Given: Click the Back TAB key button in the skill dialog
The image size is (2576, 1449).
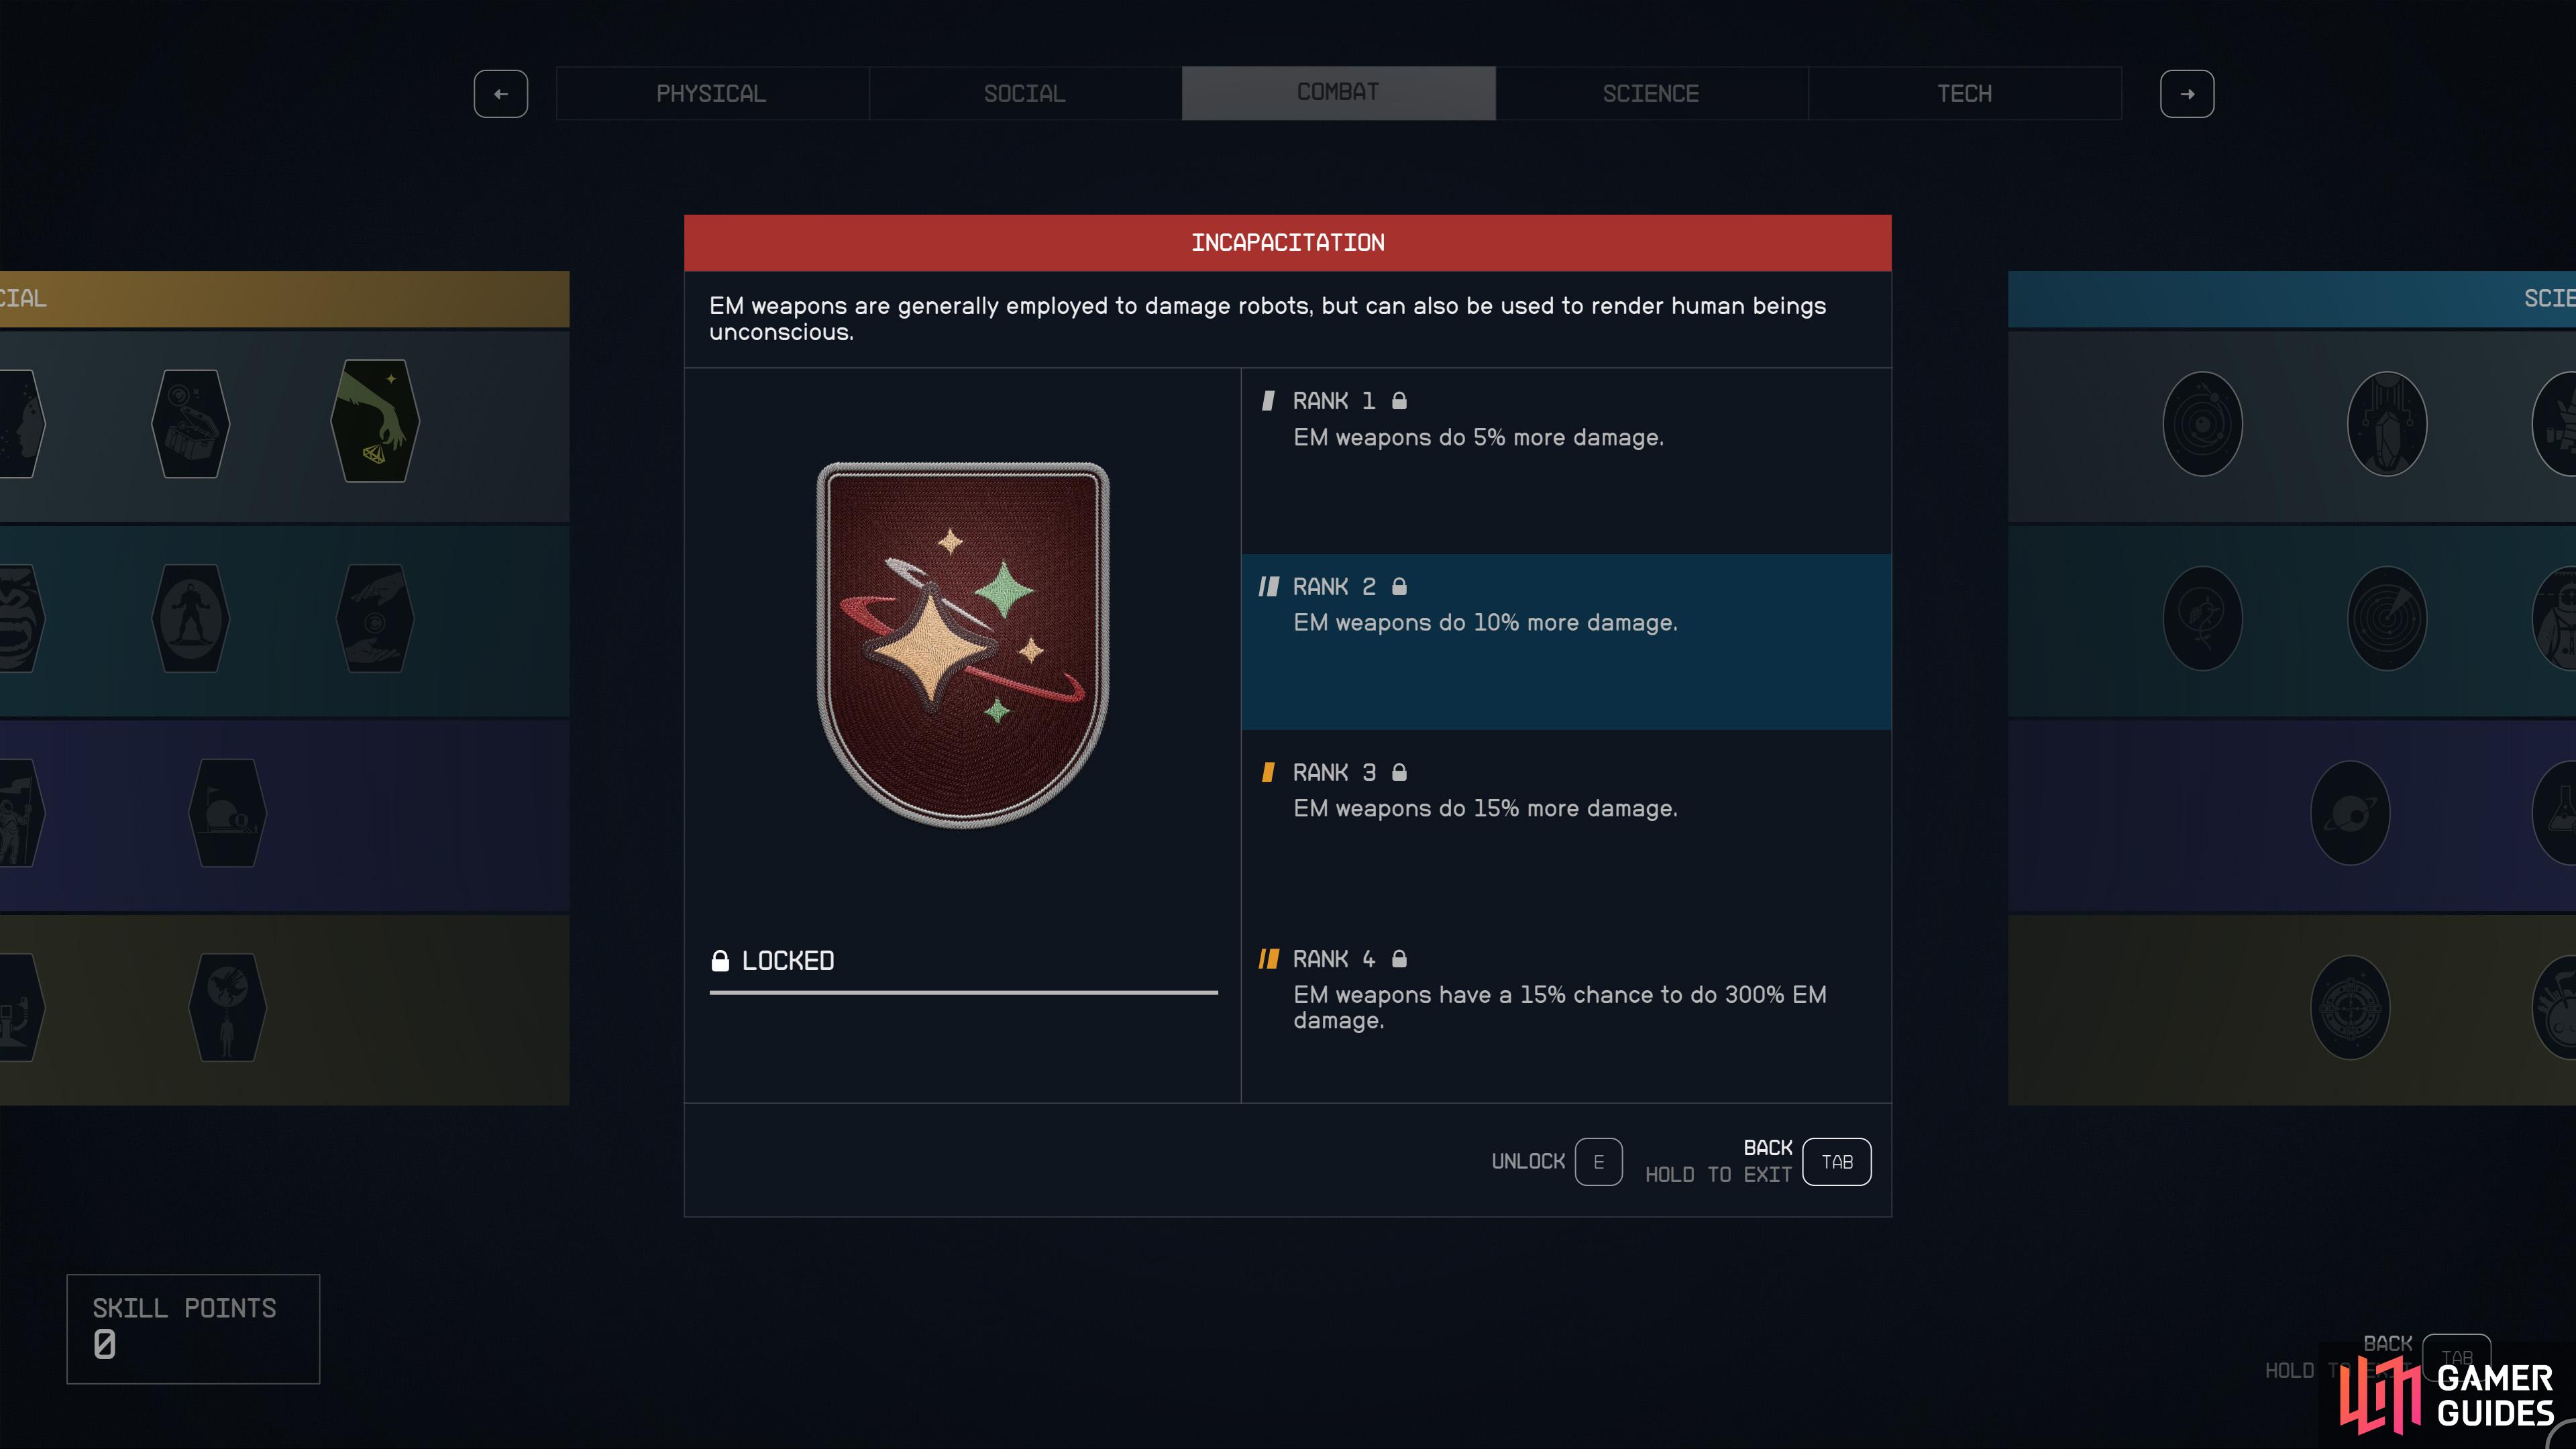Looking at the screenshot, I should coord(1836,1162).
